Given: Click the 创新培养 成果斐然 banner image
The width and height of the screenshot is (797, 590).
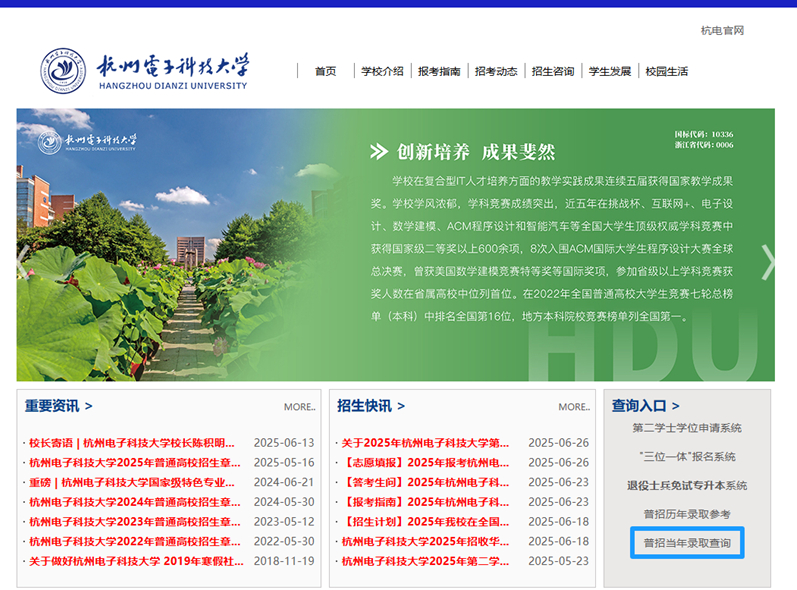Looking at the screenshot, I should 395,244.
